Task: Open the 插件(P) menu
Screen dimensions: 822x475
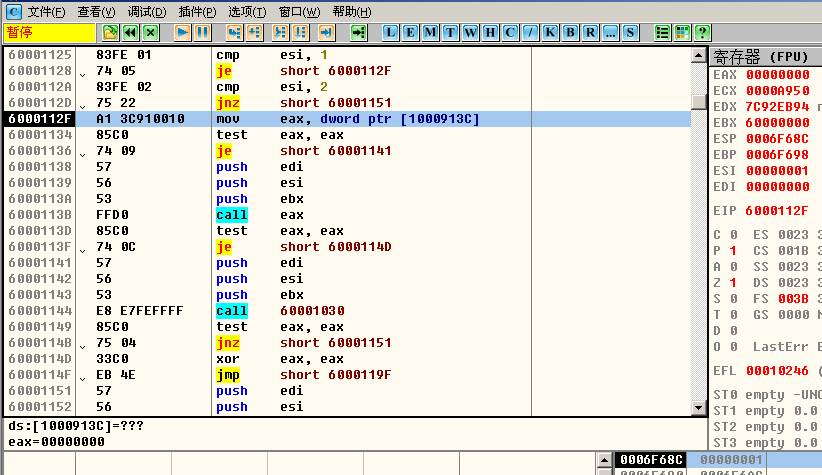Action: coord(197,12)
